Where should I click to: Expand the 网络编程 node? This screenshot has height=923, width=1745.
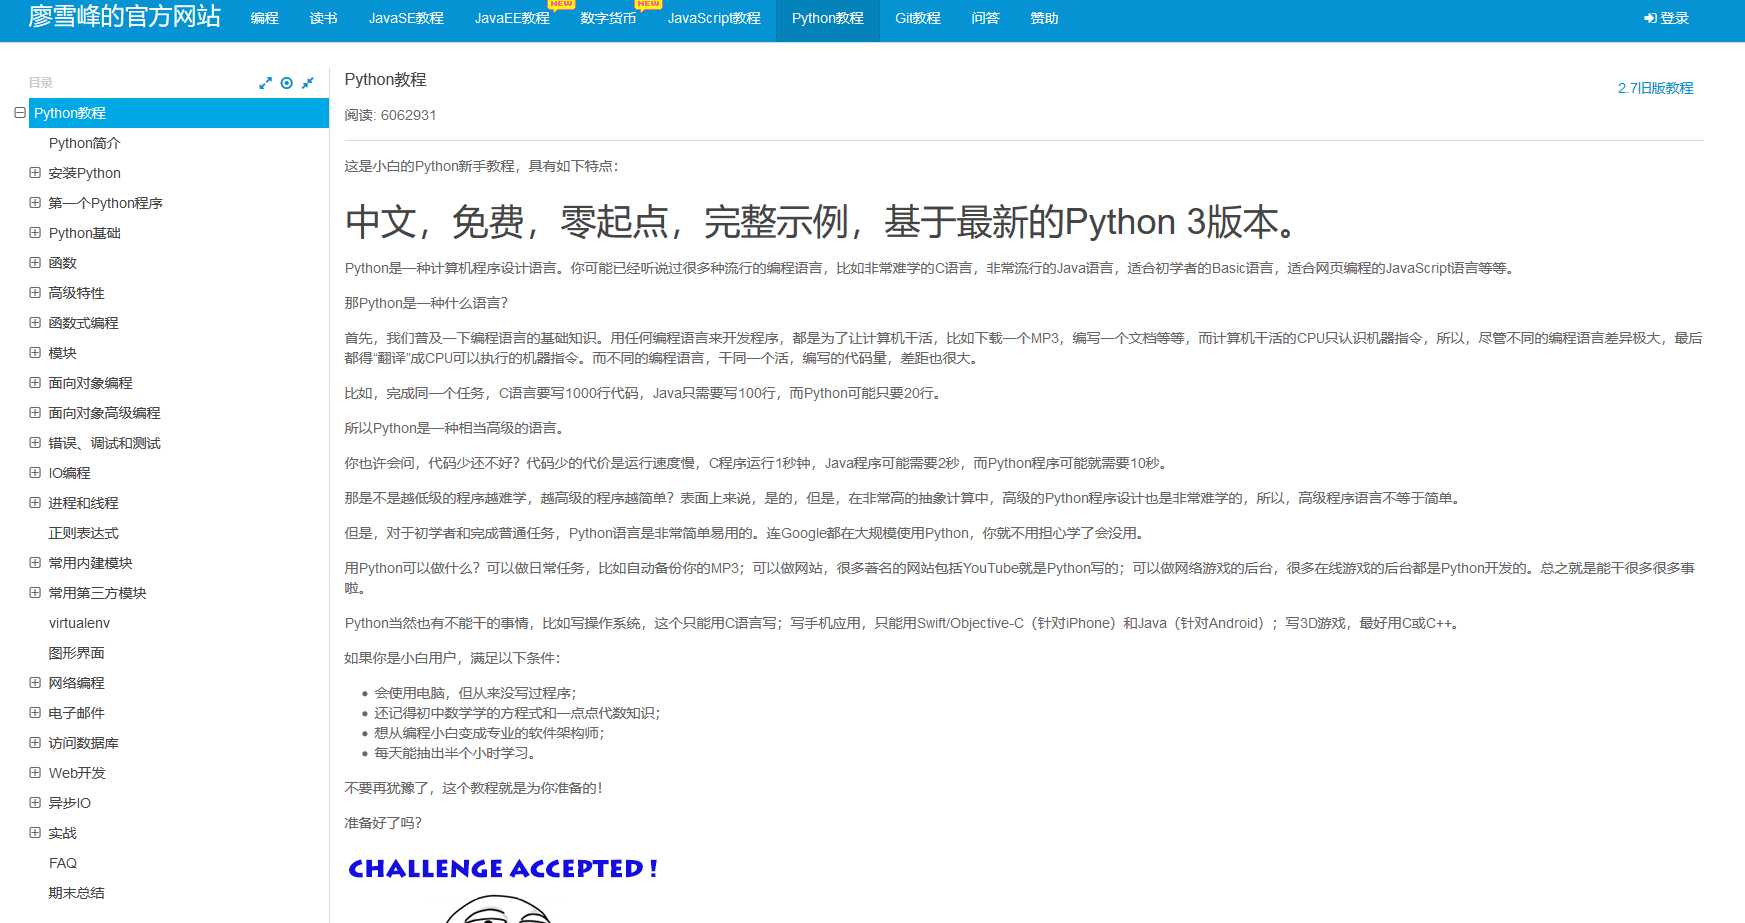click(35, 683)
